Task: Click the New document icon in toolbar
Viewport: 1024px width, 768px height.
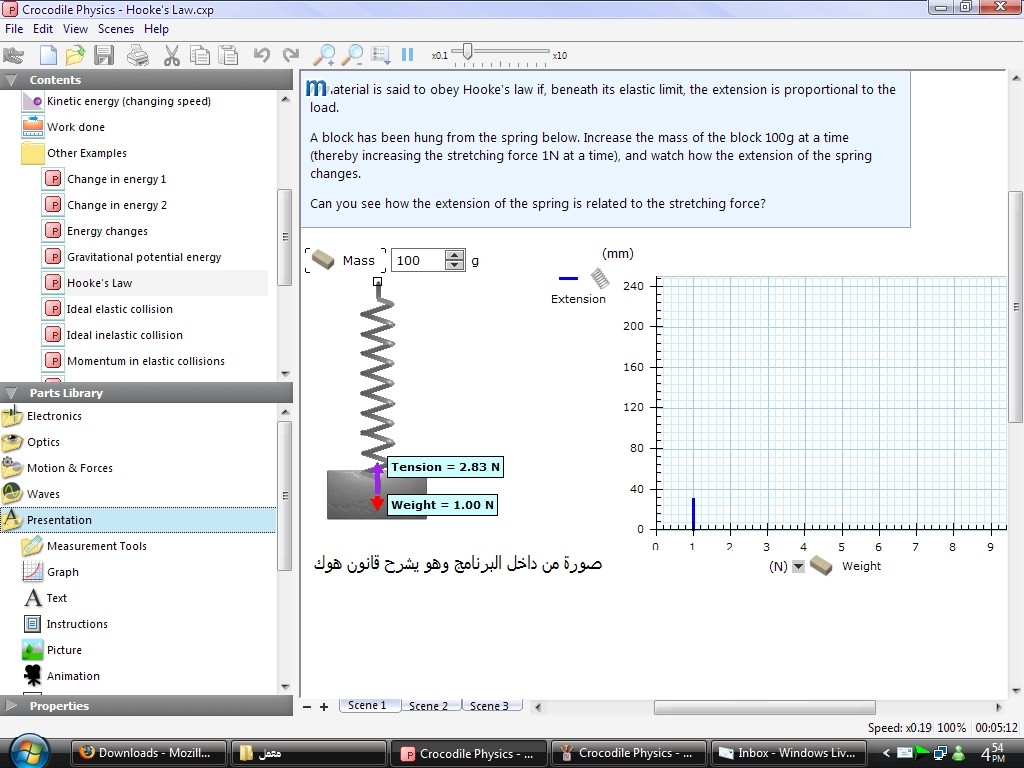Action: pos(48,56)
